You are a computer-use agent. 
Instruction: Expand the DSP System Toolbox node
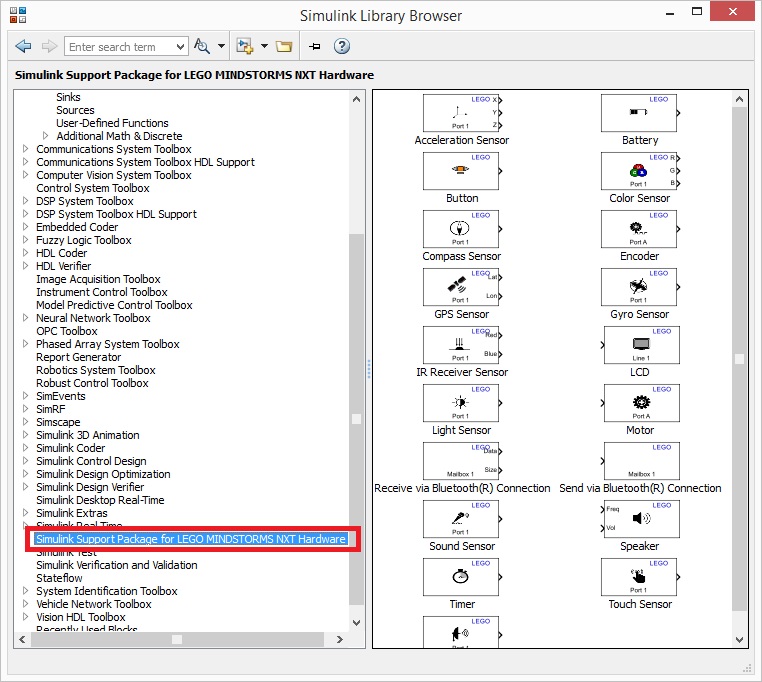click(25, 201)
